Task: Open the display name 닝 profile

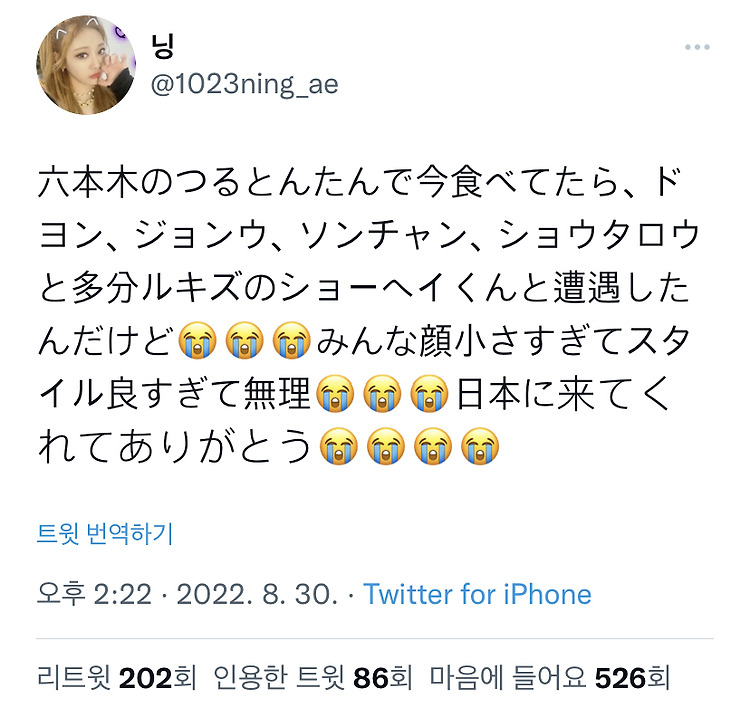Action: pos(162,46)
